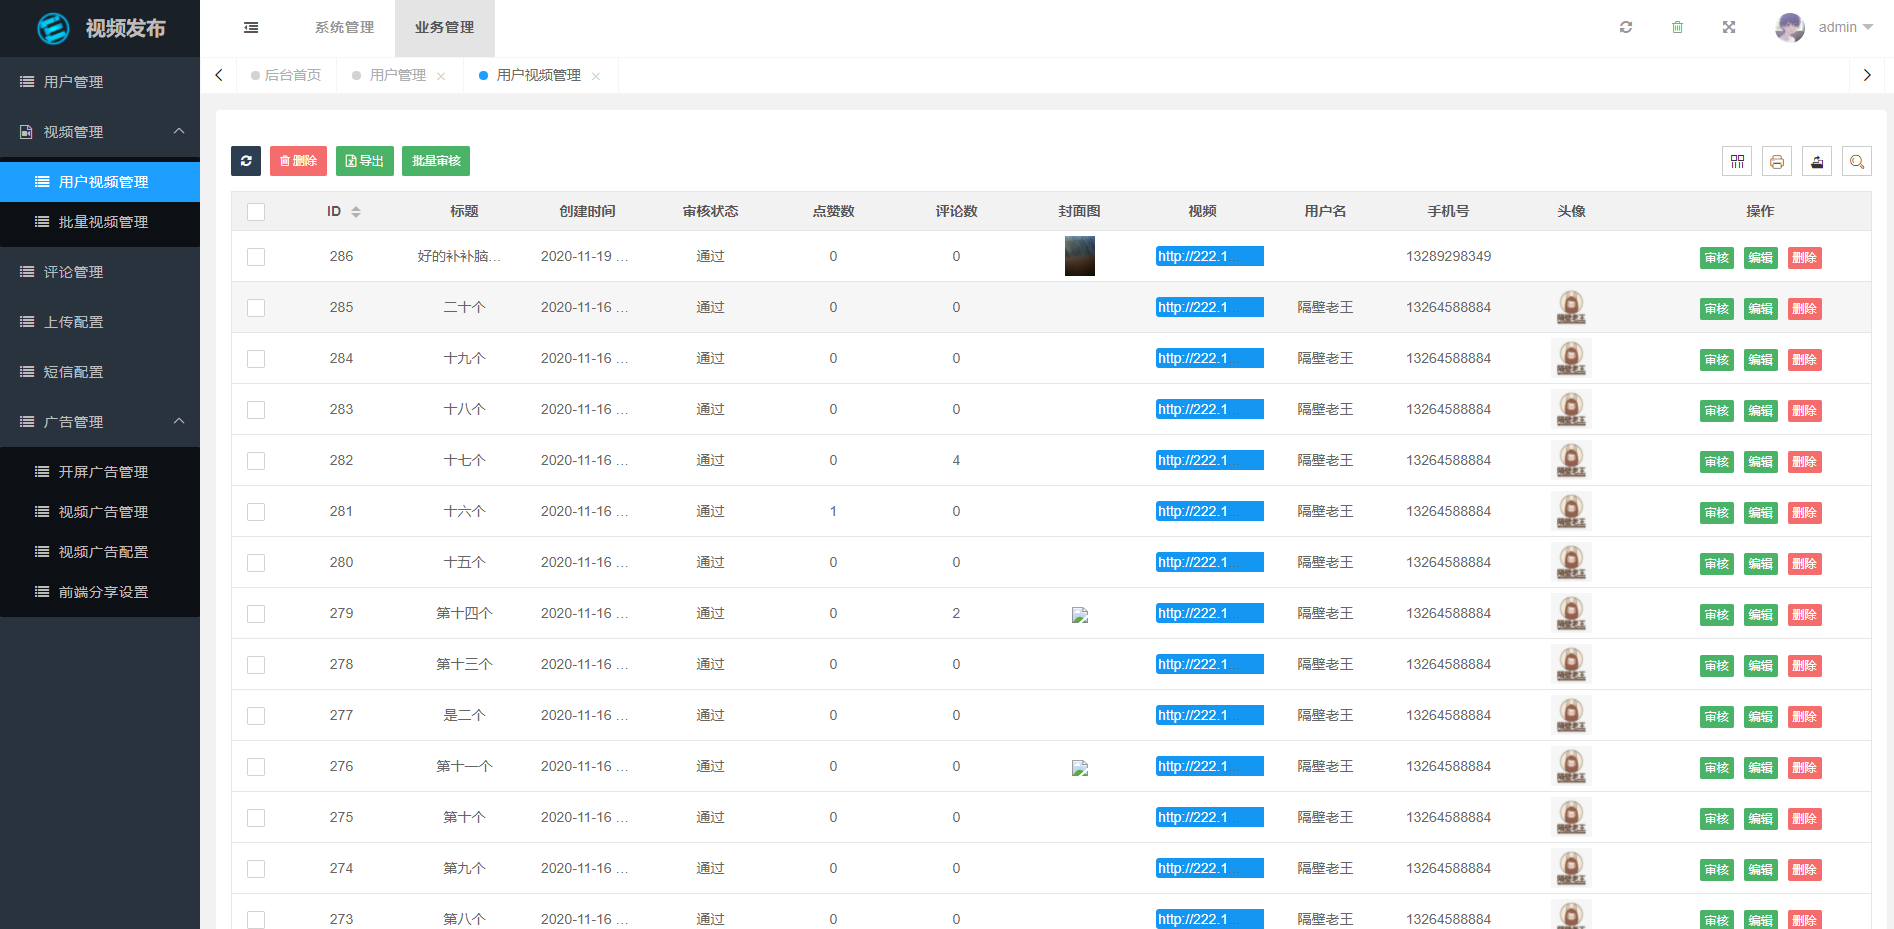
Task: Click the column visibility grid icon
Action: coord(1737,161)
